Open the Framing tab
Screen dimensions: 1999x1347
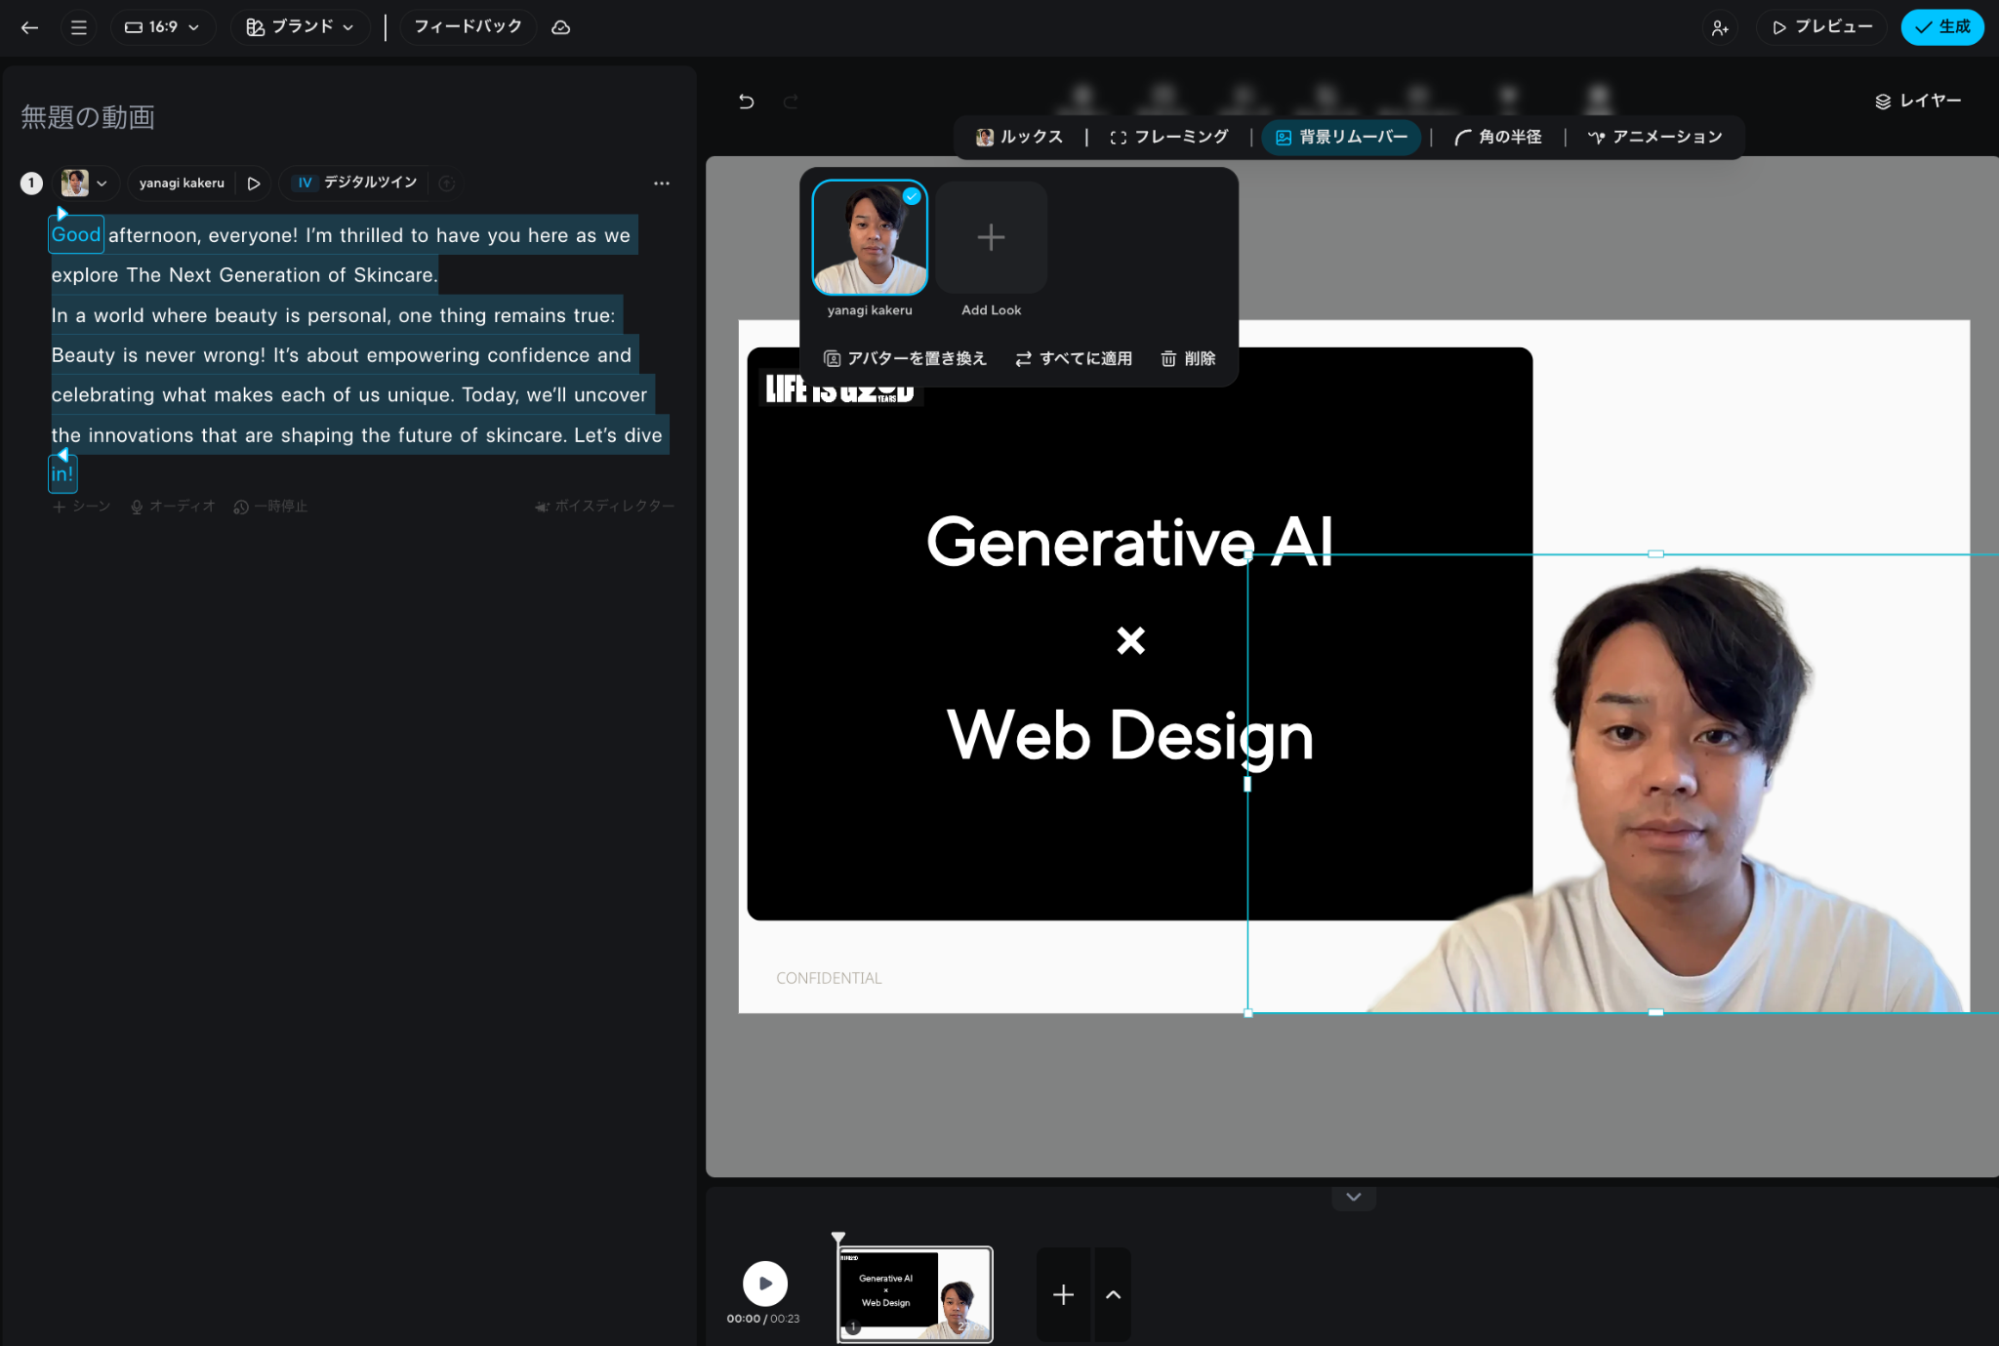[x=1169, y=137]
